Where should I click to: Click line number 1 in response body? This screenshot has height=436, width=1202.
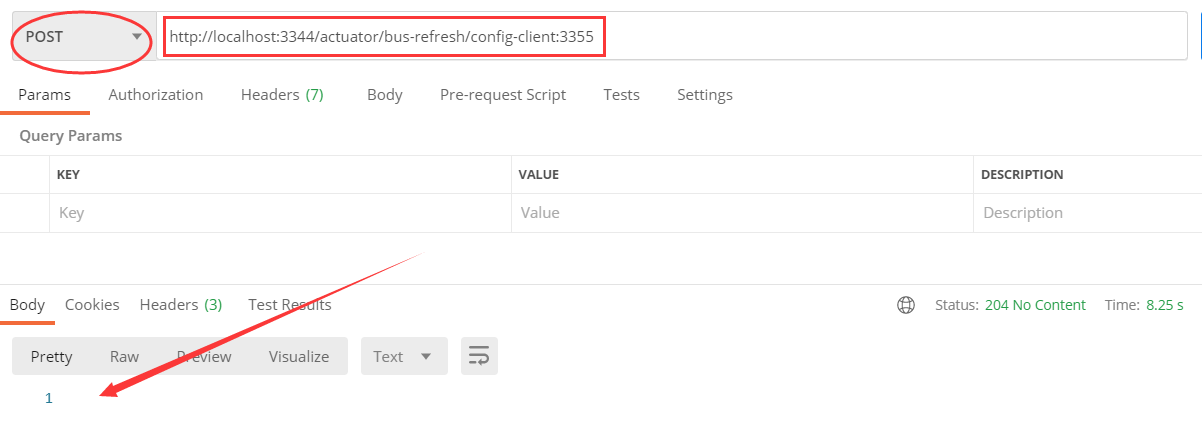[x=48, y=398]
